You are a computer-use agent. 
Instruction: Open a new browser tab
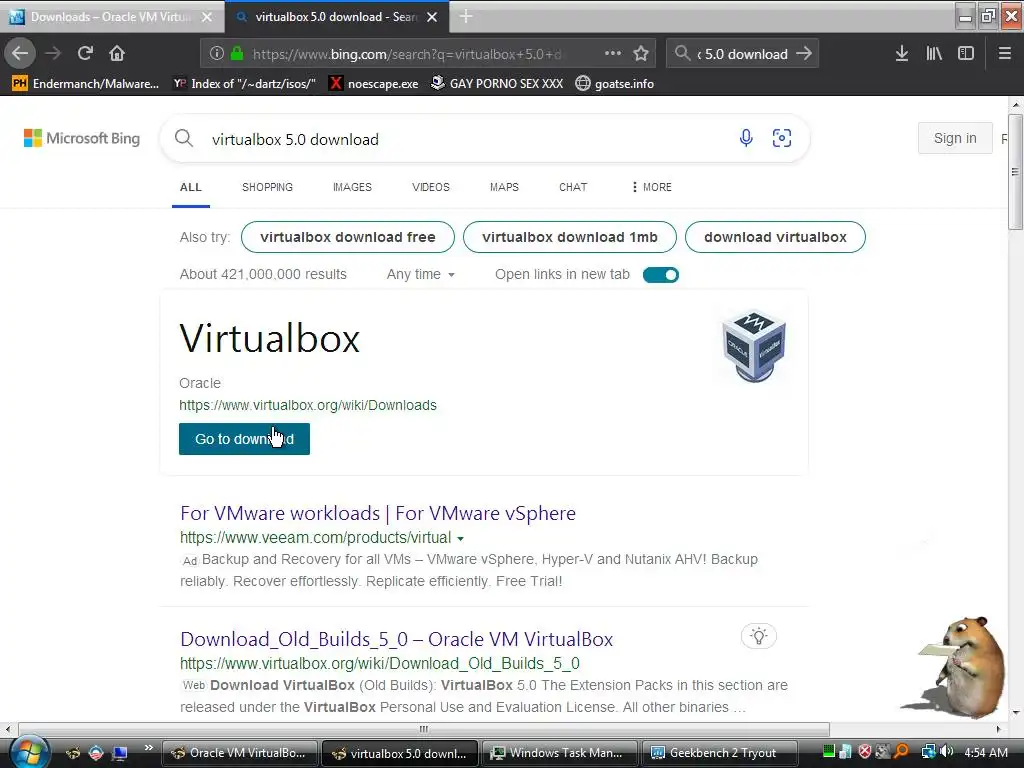click(466, 16)
